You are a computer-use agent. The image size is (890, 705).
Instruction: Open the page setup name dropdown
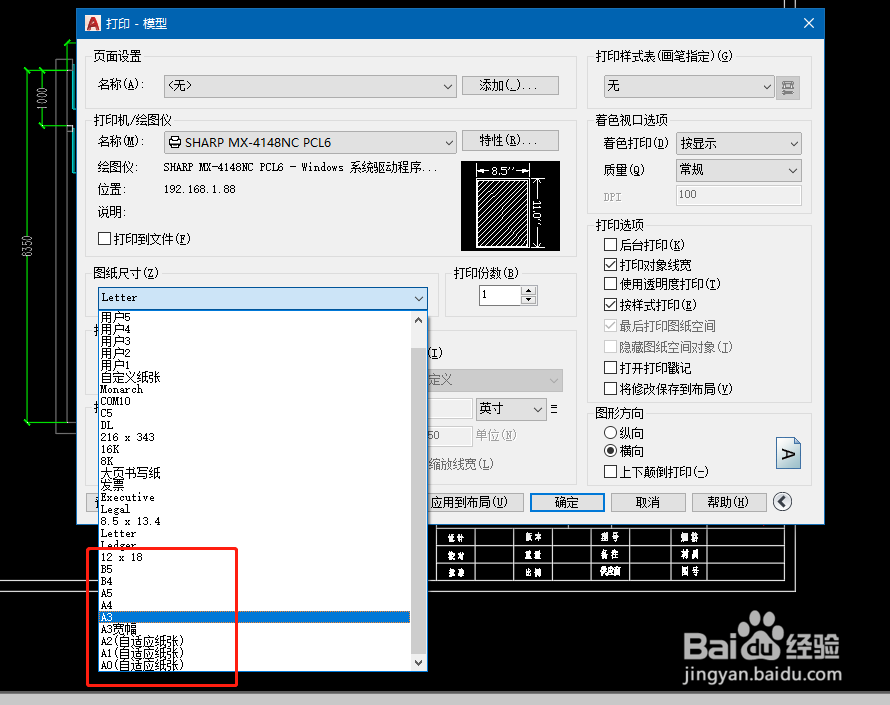(310, 86)
